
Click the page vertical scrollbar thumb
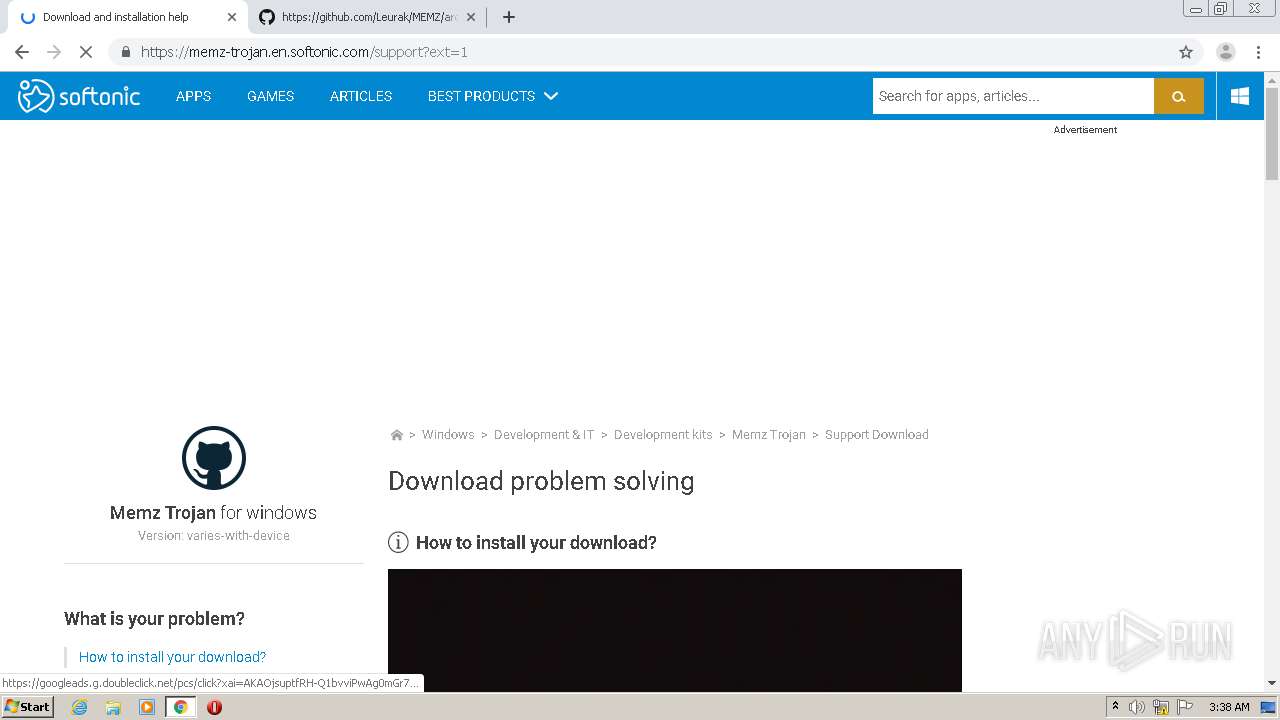point(1272,134)
